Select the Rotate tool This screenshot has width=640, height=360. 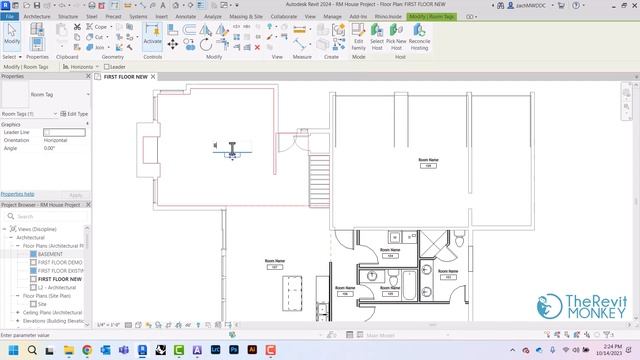(206, 44)
